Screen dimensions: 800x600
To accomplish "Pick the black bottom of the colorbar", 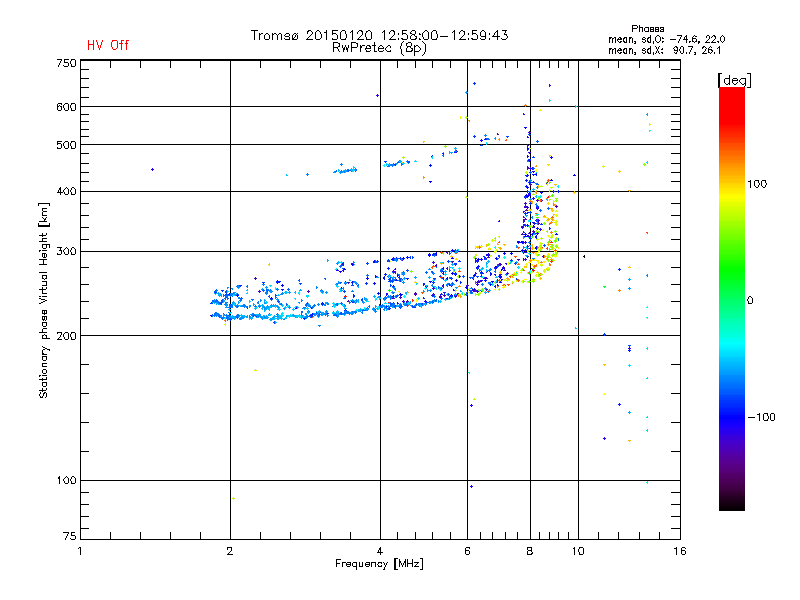I will tap(731, 505).
